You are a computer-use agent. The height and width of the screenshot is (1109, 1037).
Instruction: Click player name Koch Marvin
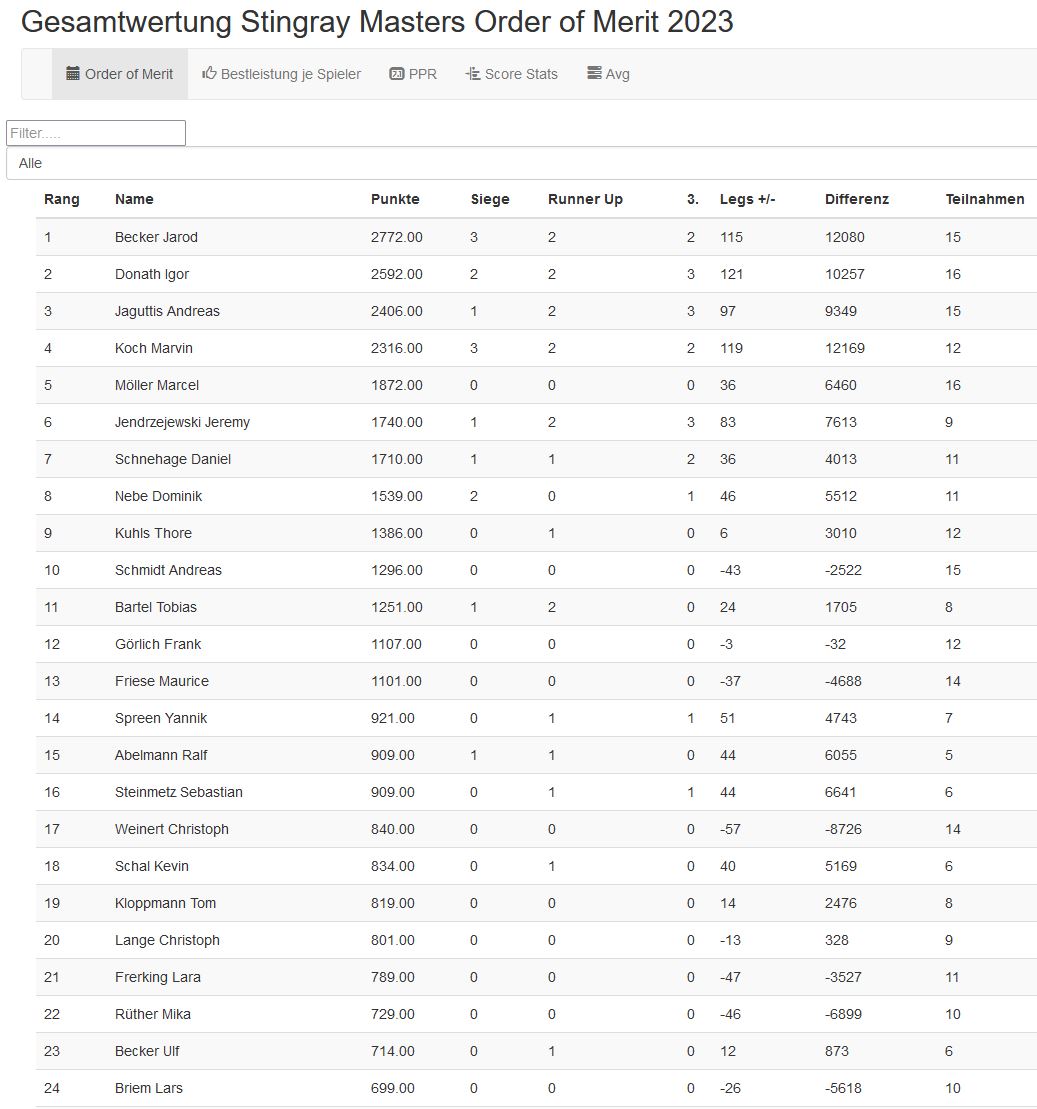point(154,348)
